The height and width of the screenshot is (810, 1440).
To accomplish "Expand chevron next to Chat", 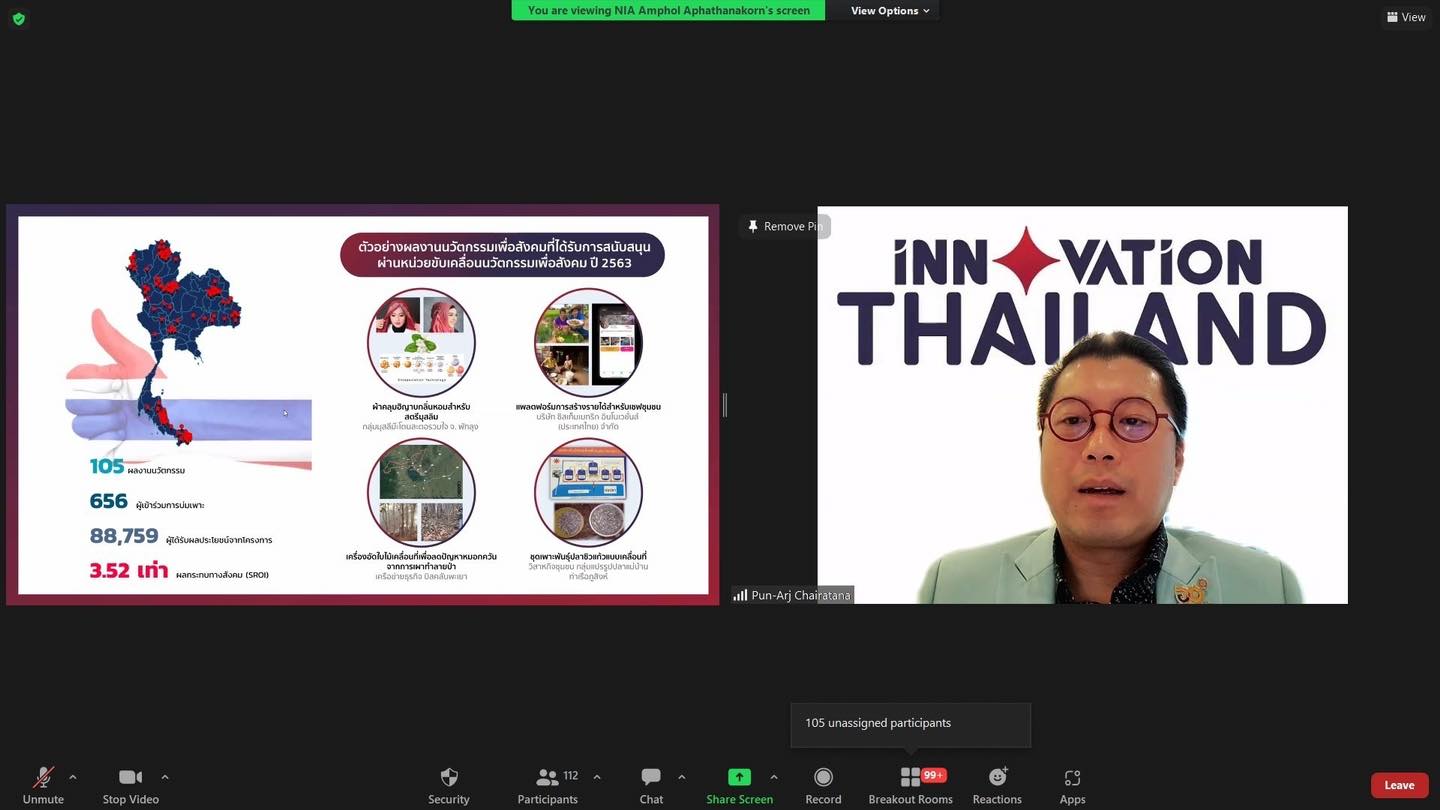I will 681,777.
